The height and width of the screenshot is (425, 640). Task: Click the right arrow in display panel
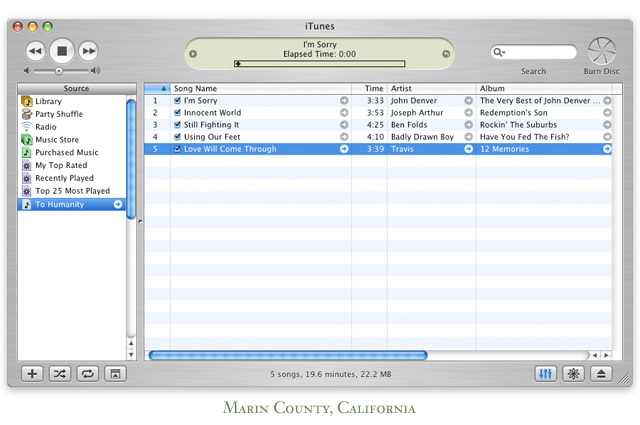(446, 54)
